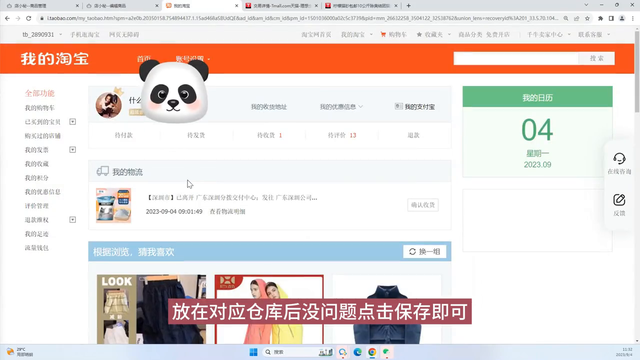Screen dimensions: 640x360
Task: Open a new browser tab
Action: (x=409, y=6)
